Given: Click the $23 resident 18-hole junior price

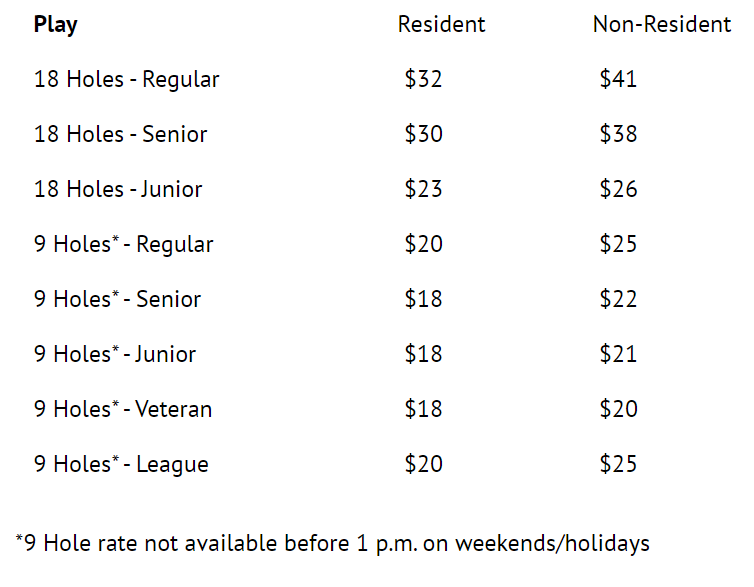Looking at the screenshot, I should [x=423, y=190].
